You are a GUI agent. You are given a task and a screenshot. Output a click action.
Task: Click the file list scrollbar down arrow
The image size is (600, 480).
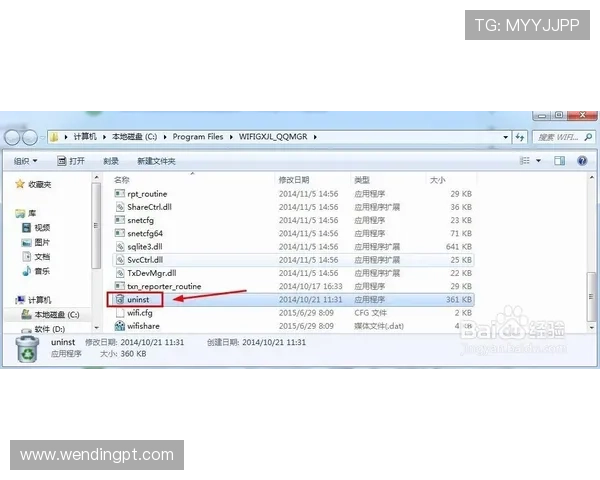592,328
